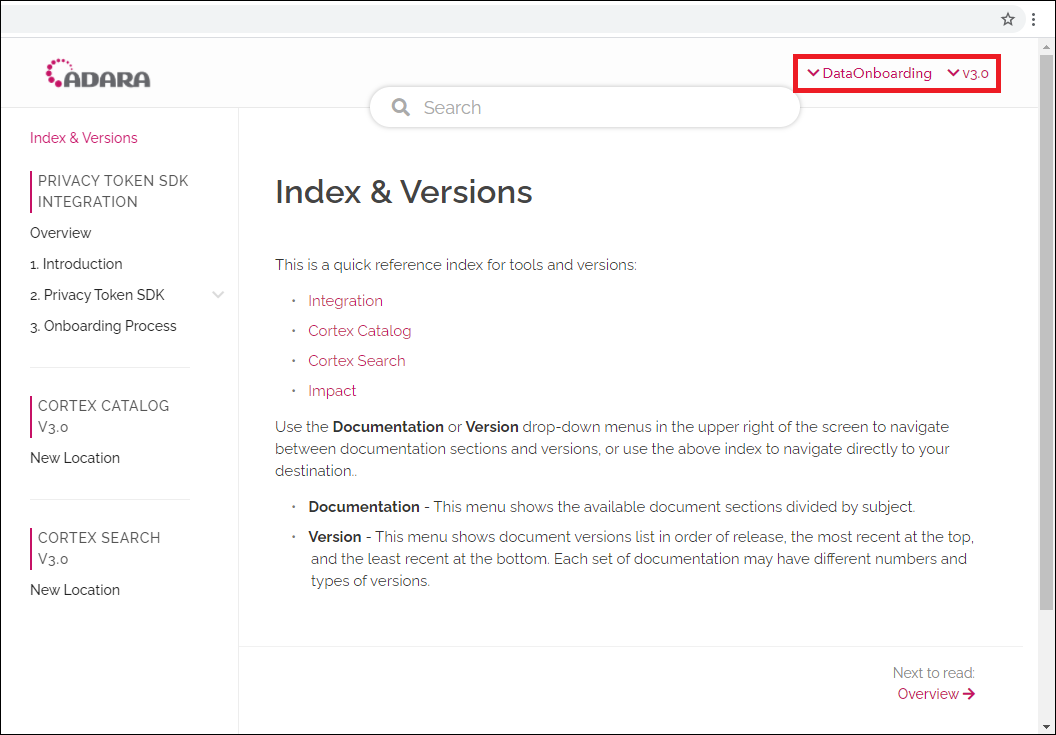Click the Adara logo
The width and height of the screenshot is (1056, 735).
[x=98, y=73]
